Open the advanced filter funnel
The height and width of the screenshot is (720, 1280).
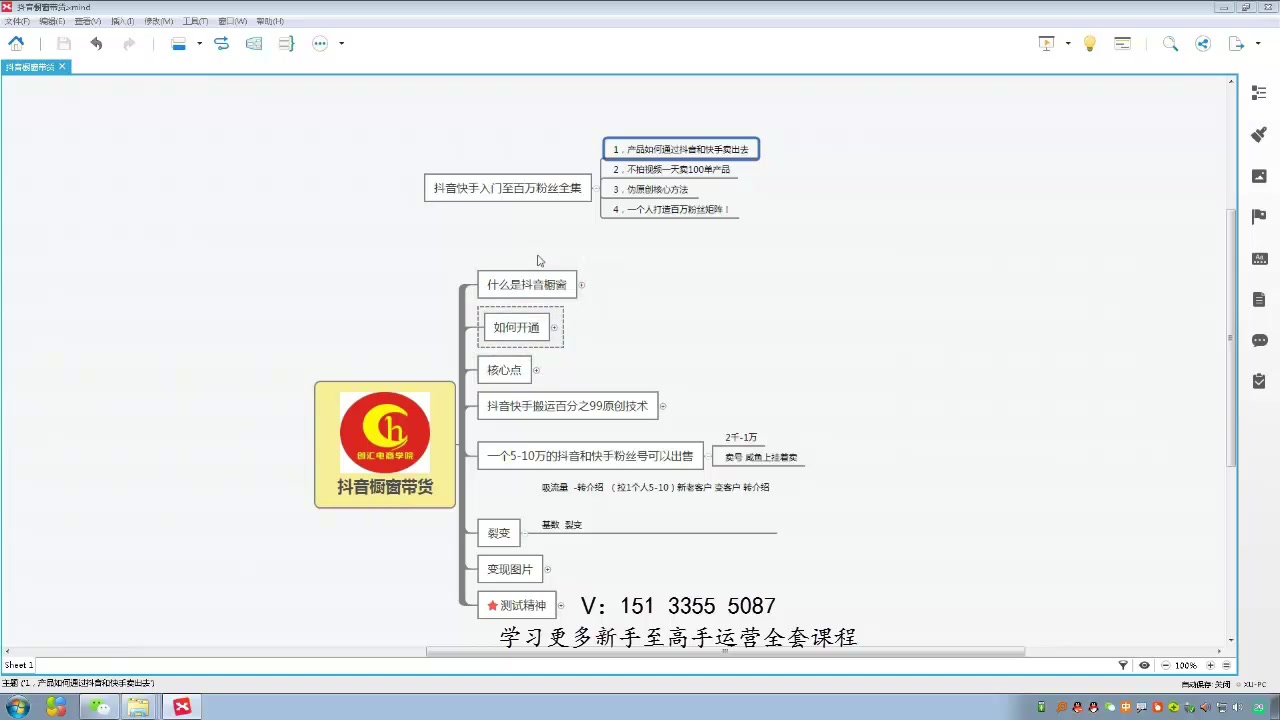coord(1123,665)
